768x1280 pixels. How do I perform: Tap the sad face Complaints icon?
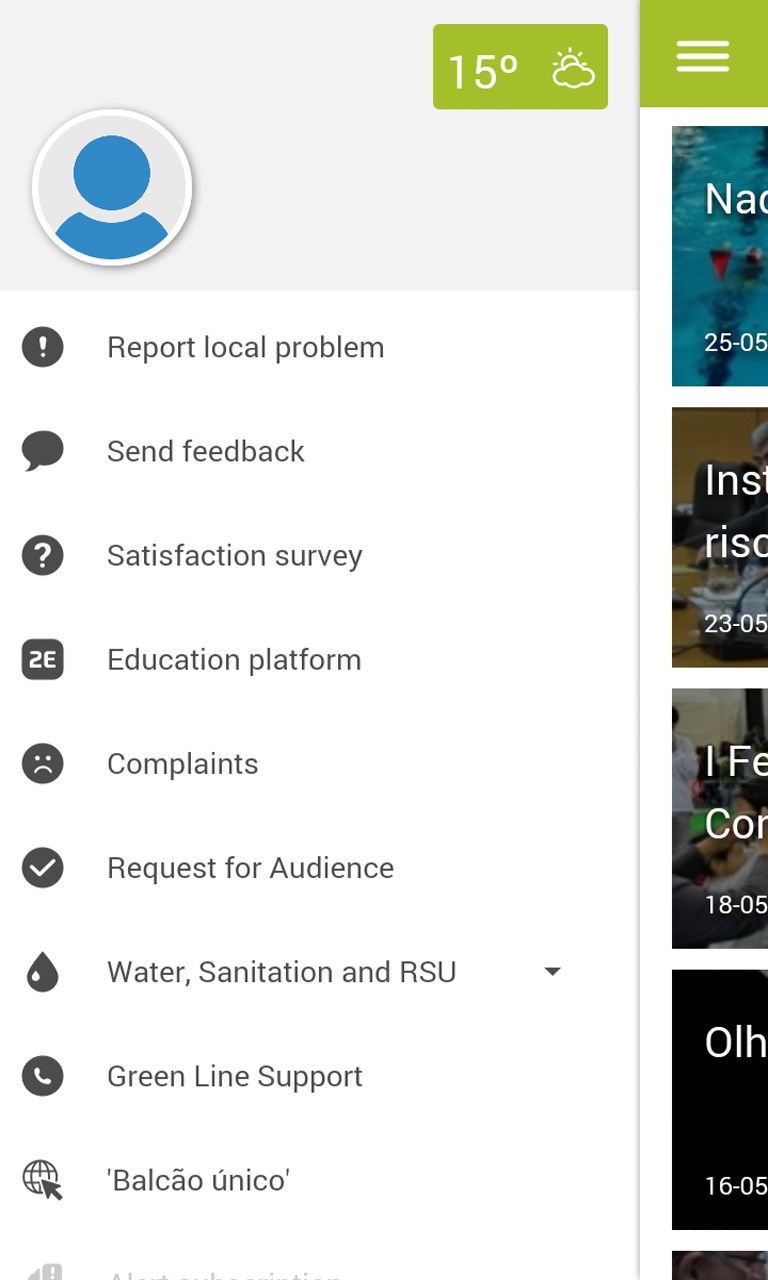point(43,764)
